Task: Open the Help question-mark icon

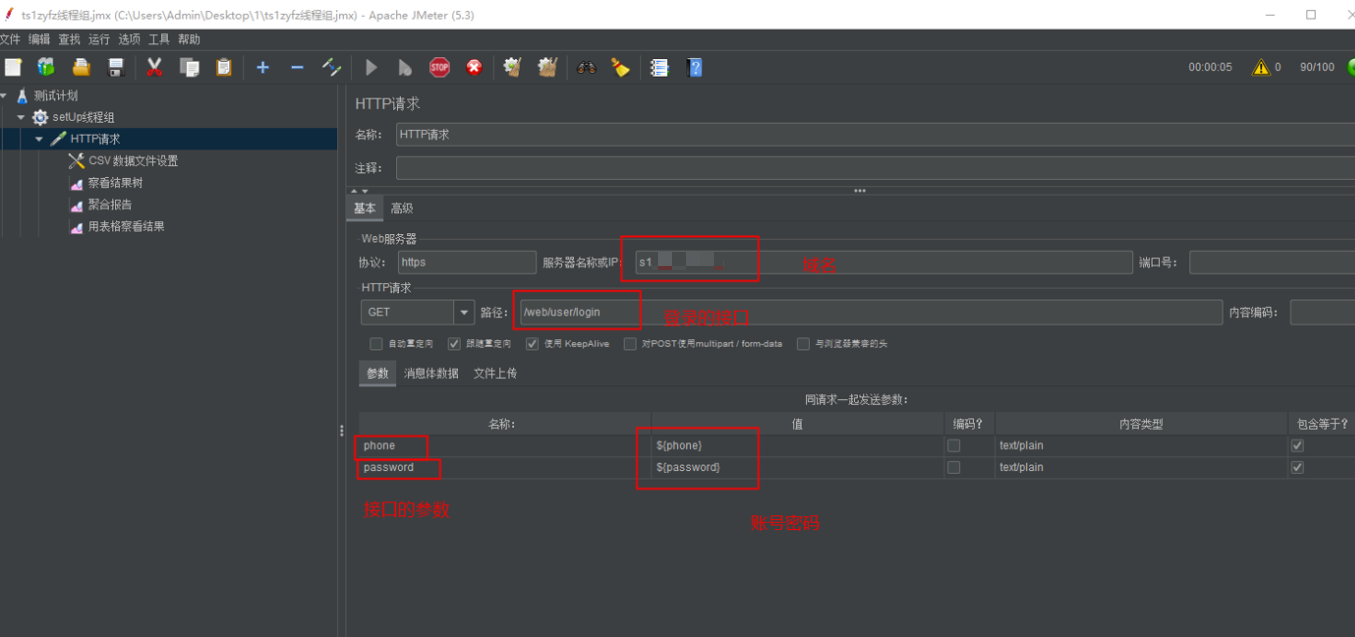Action: [x=695, y=67]
